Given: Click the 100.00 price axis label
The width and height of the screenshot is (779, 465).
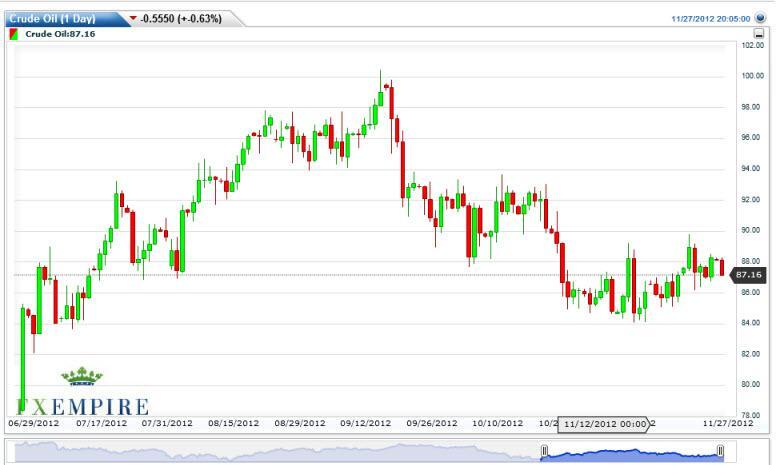Looking at the screenshot, I should click(752, 75).
